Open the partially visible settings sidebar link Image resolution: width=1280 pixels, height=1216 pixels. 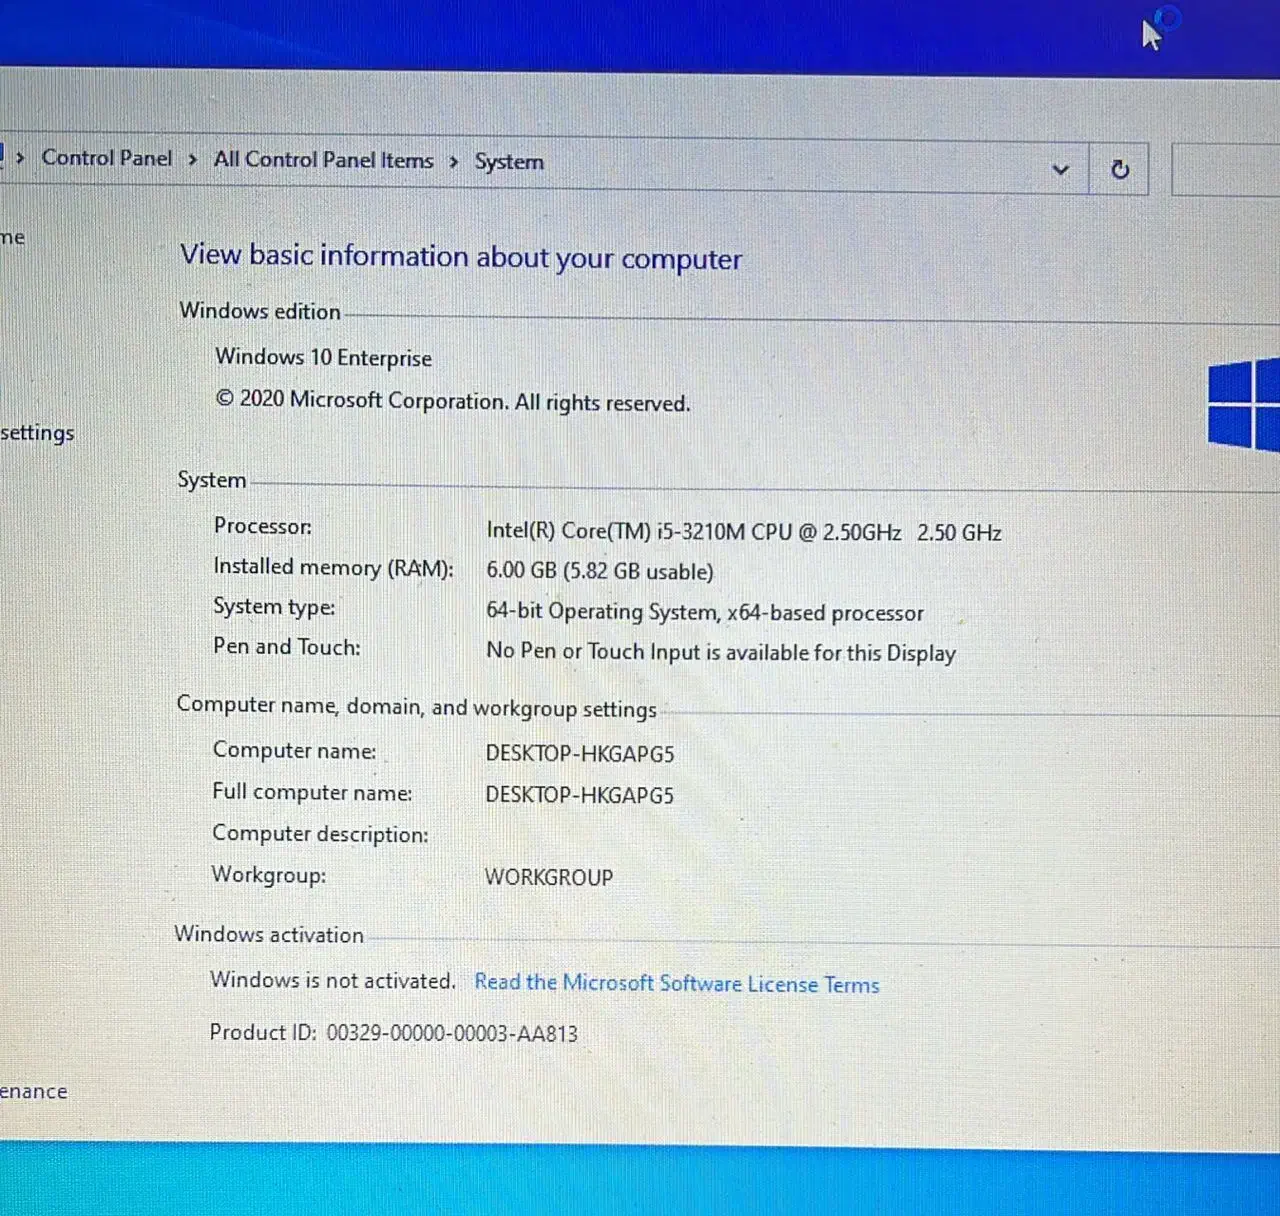point(37,433)
